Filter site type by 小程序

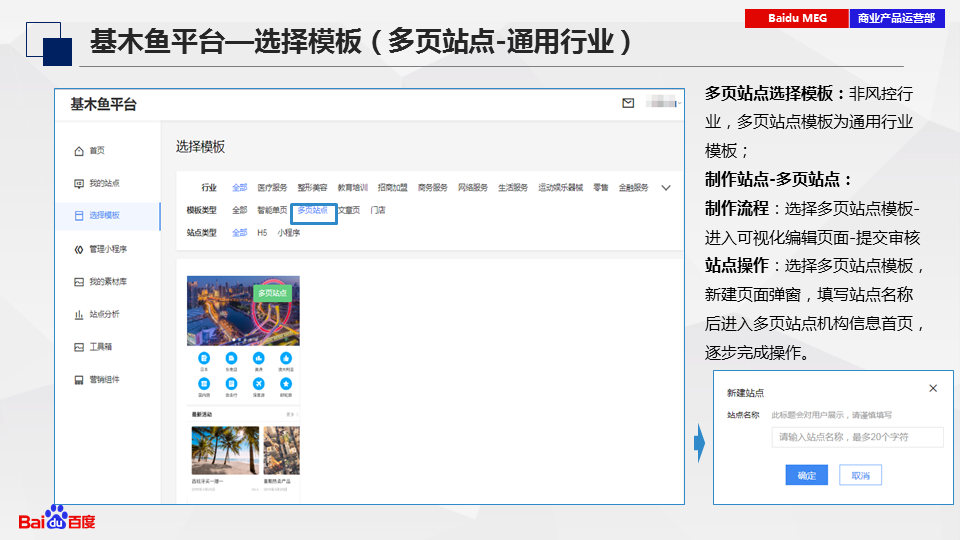pyautogui.click(x=288, y=233)
